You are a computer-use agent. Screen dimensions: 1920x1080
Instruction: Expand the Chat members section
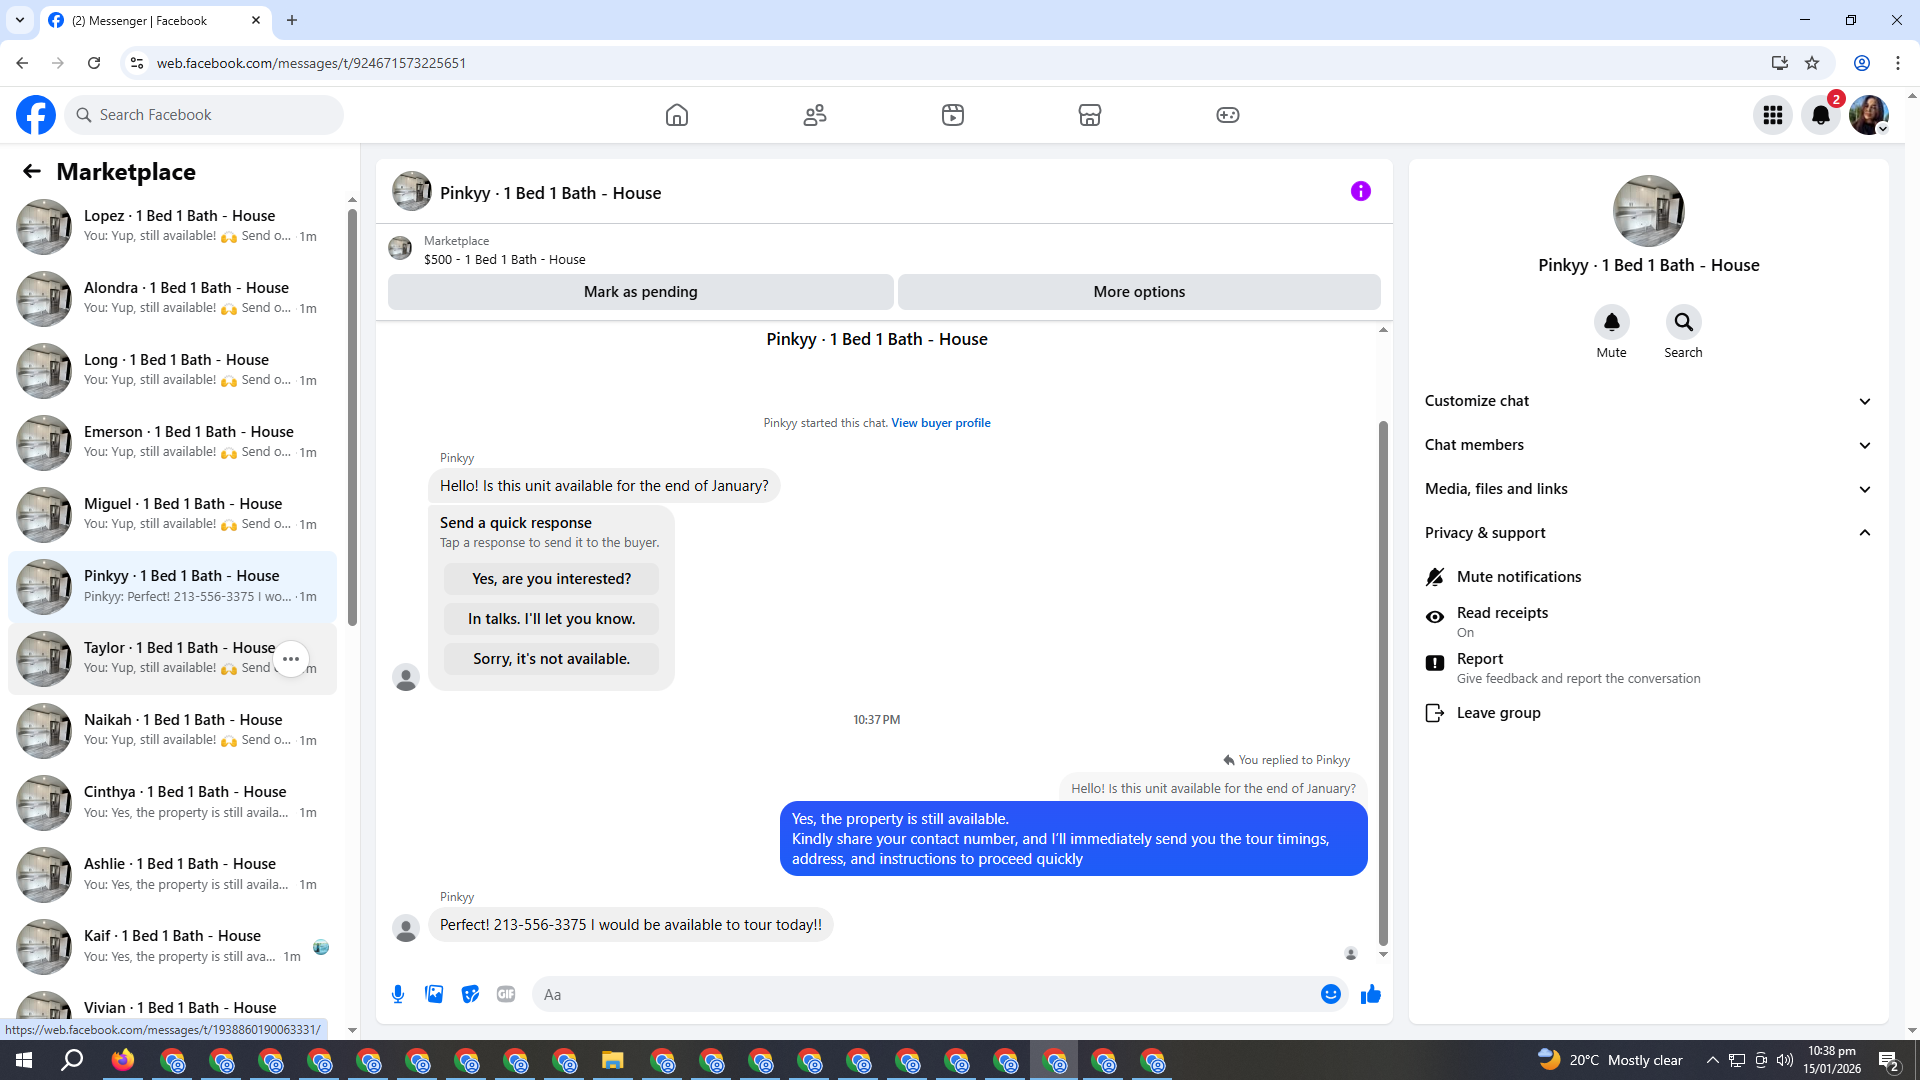point(1646,445)
